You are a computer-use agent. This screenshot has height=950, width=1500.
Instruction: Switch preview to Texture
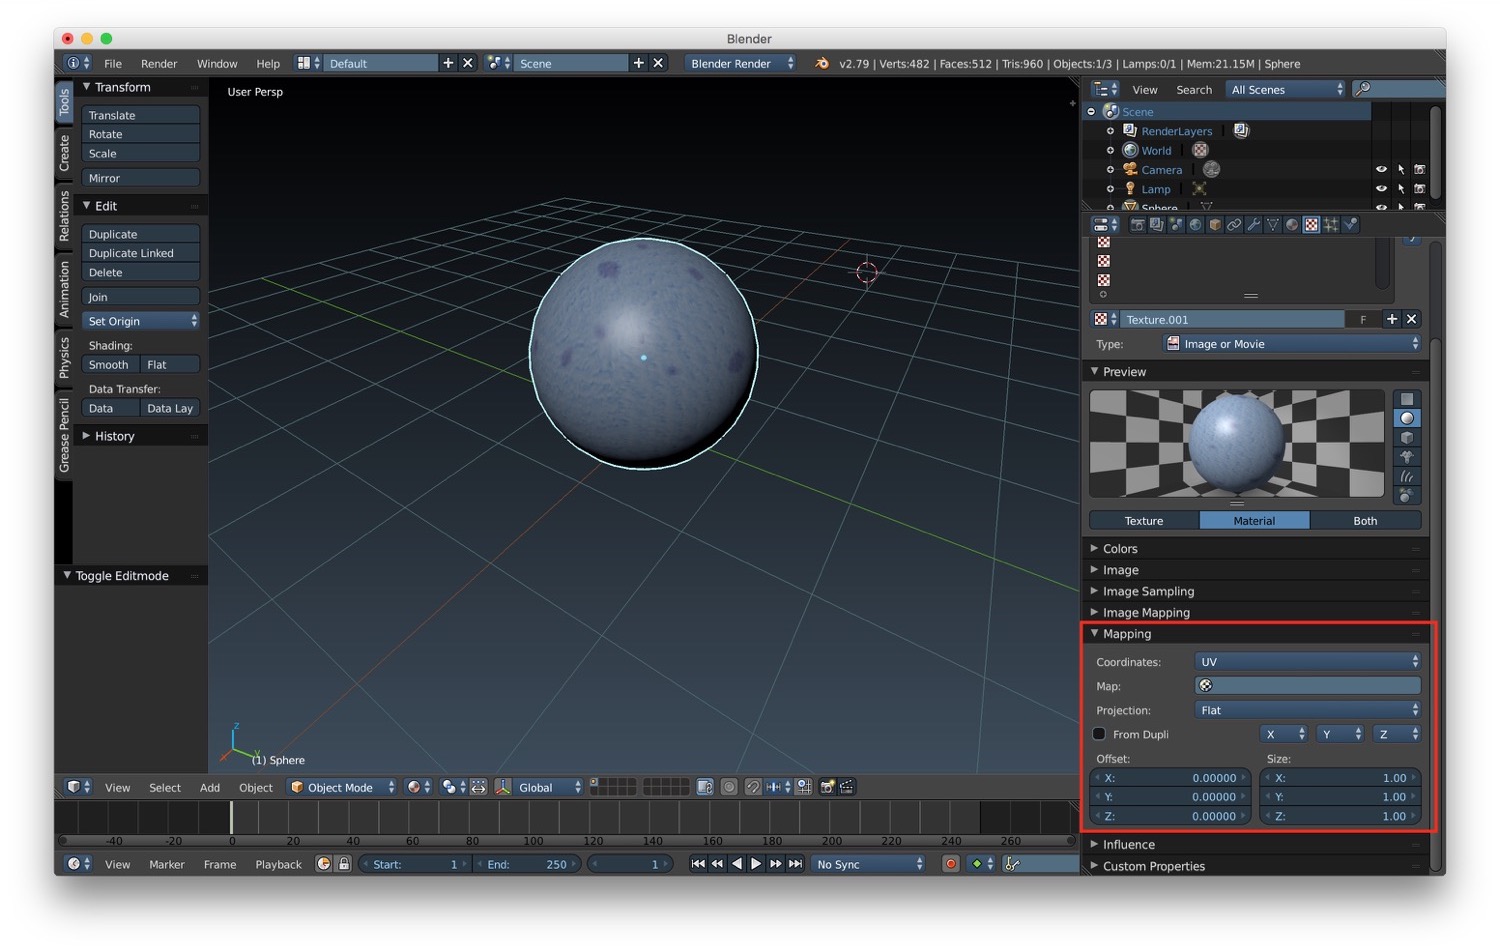coord(1144,521)
